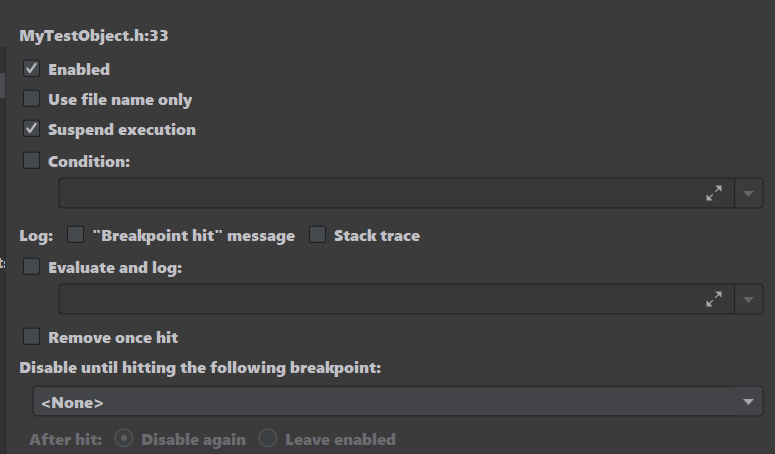
Task: Click the Disable until hitting the following breakpoint label
Action: pos(200,368)
